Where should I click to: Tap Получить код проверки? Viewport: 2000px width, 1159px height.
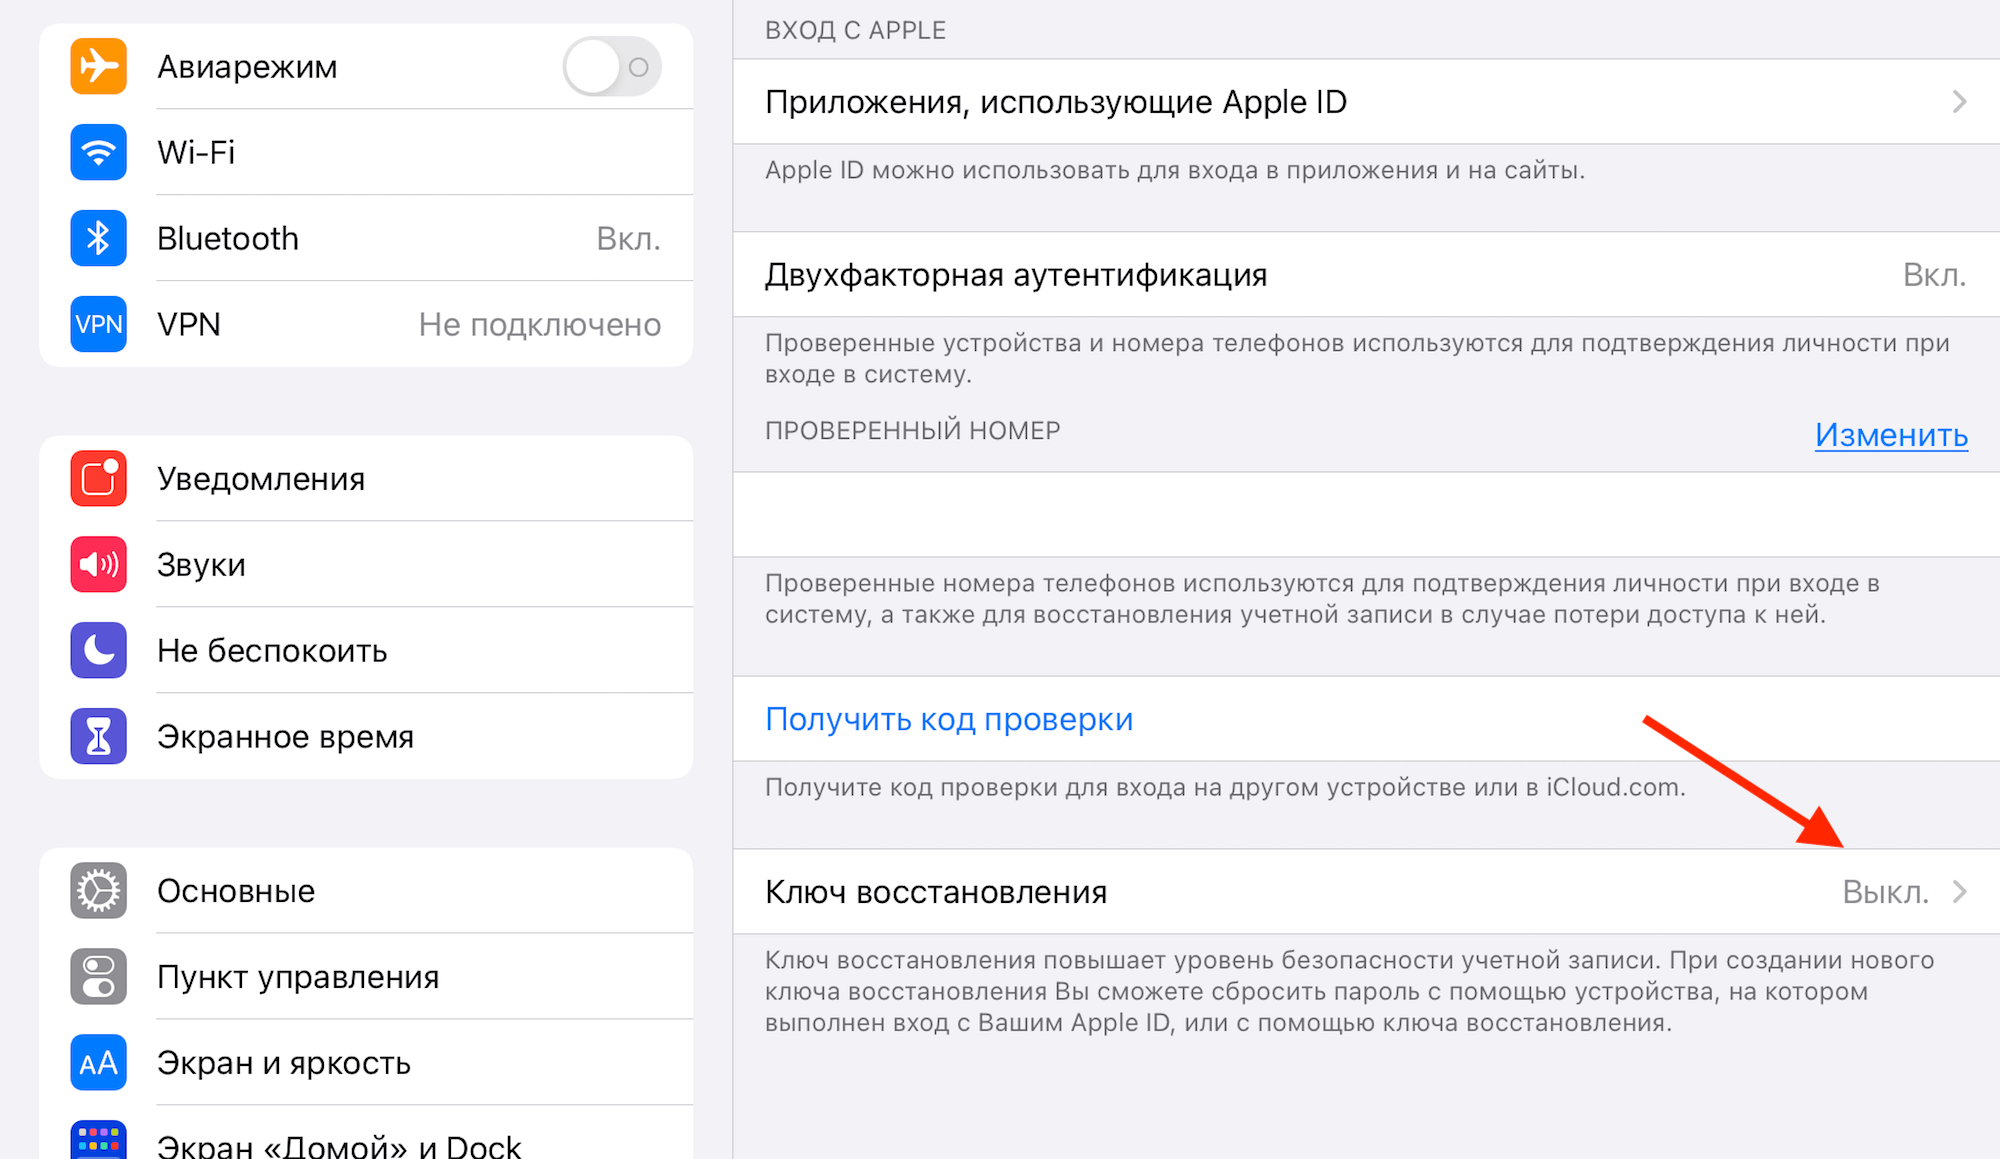click(949, 719)
